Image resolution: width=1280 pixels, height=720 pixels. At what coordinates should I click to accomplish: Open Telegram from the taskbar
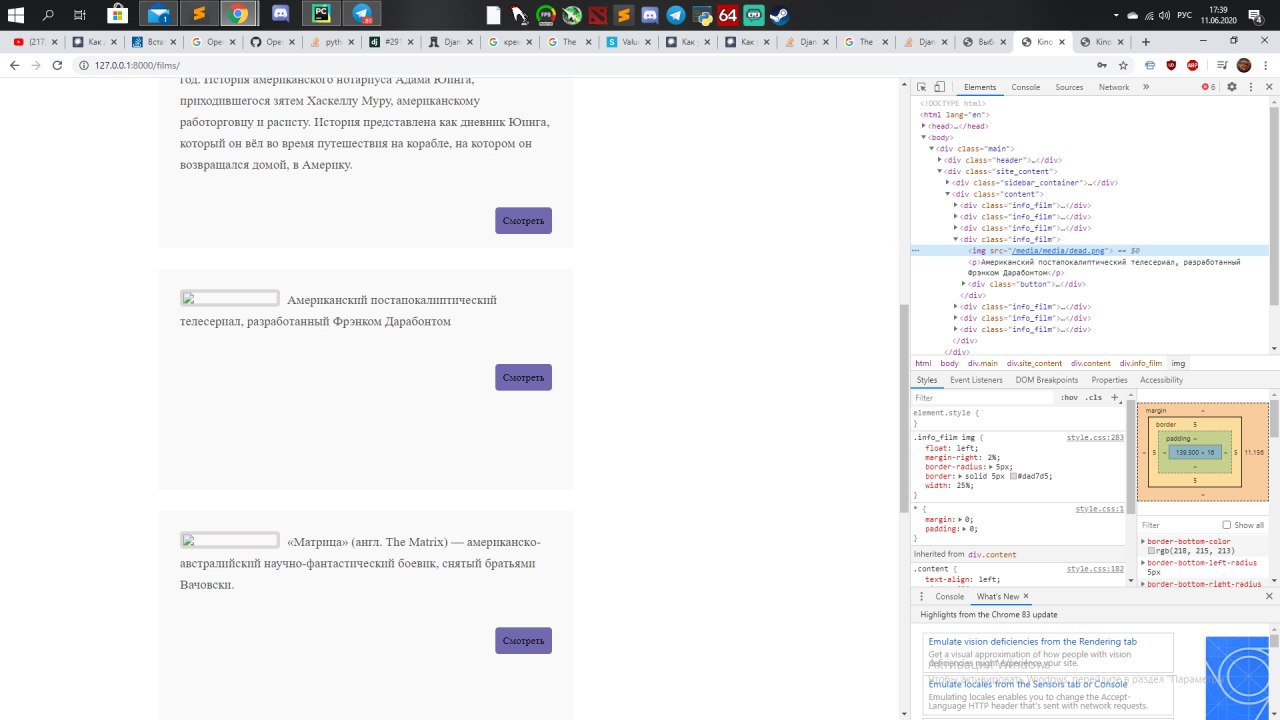pos(362,14)
